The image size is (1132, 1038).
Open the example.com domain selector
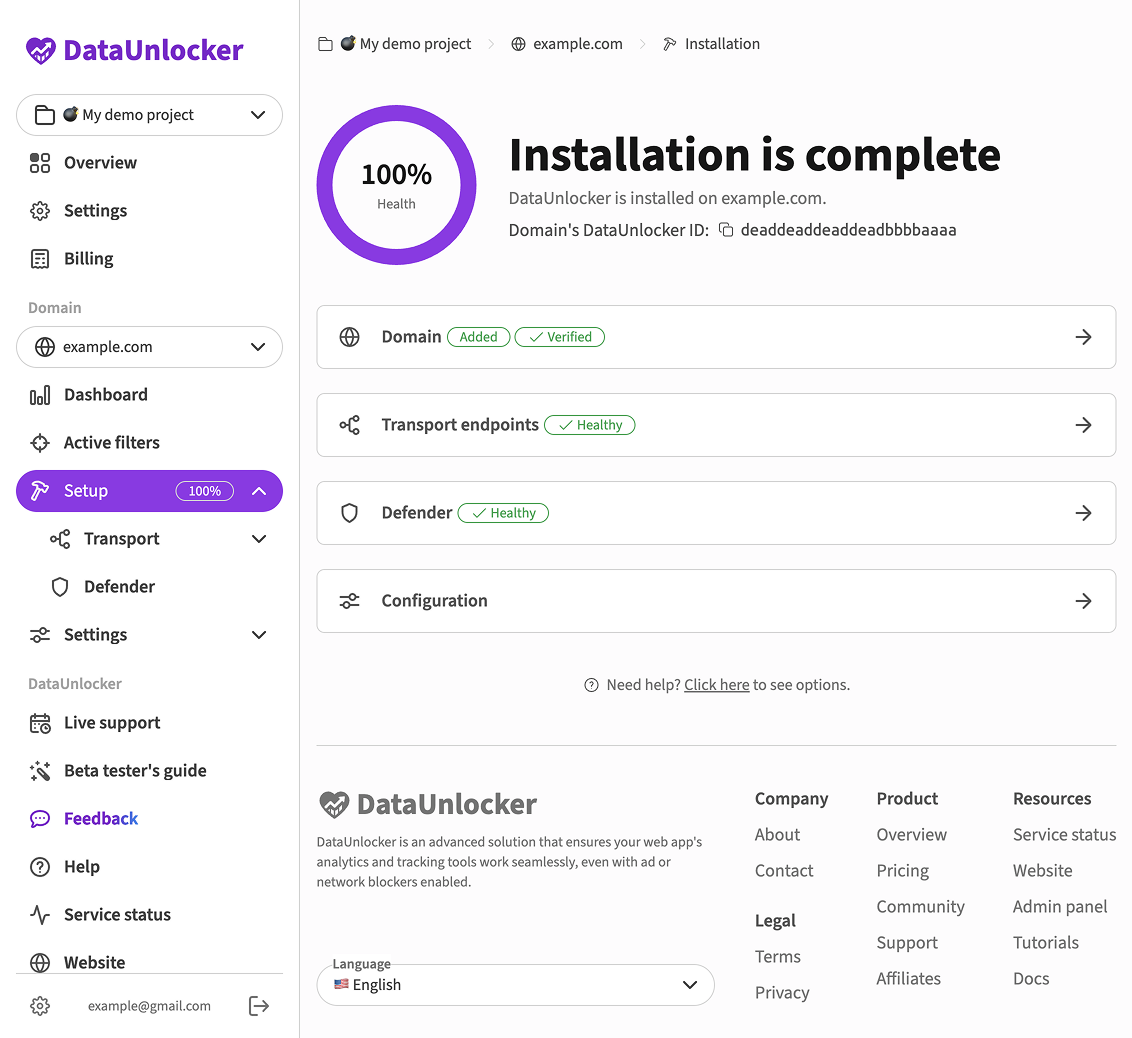point(149,347)
